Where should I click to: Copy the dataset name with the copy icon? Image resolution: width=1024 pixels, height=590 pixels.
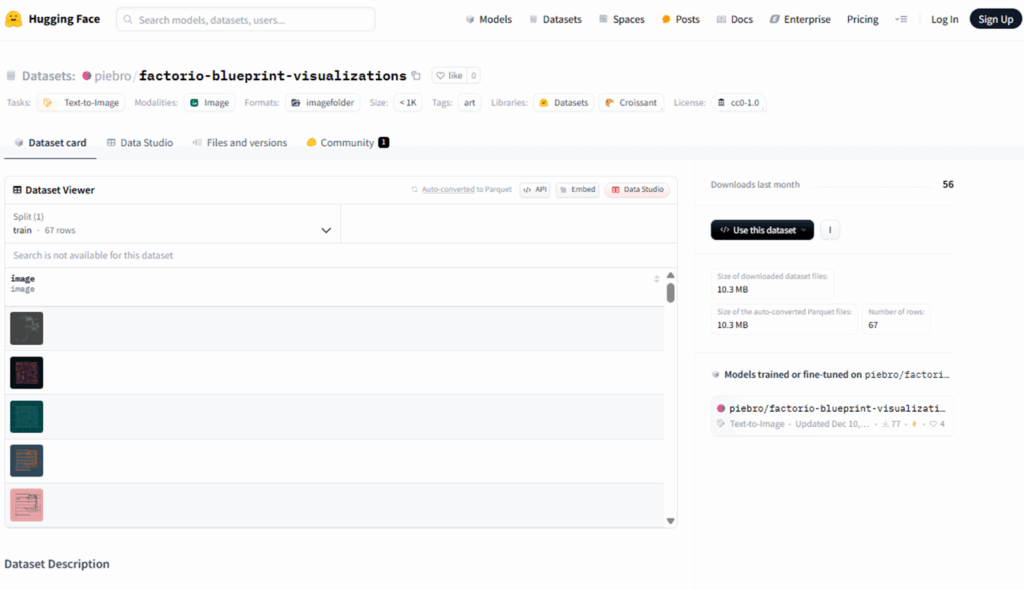click(x=416, y=76)
